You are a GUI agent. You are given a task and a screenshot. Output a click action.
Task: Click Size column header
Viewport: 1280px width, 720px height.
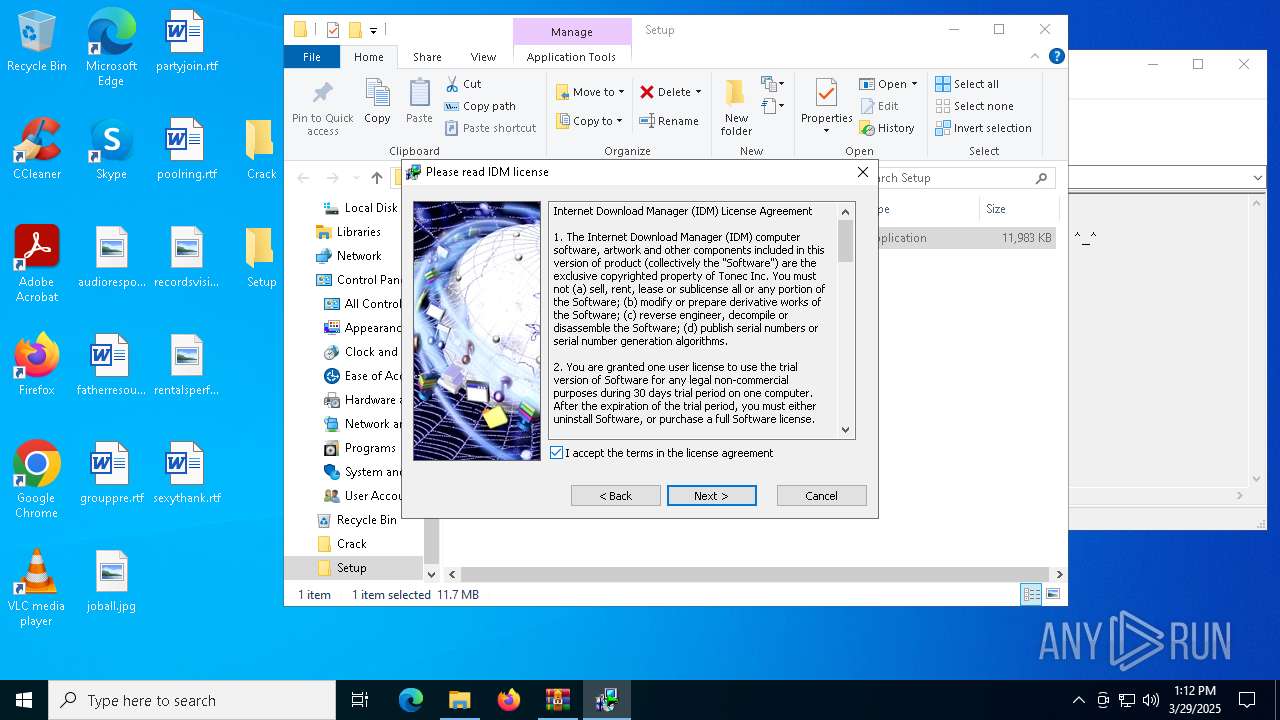(x=1018, y=209)
